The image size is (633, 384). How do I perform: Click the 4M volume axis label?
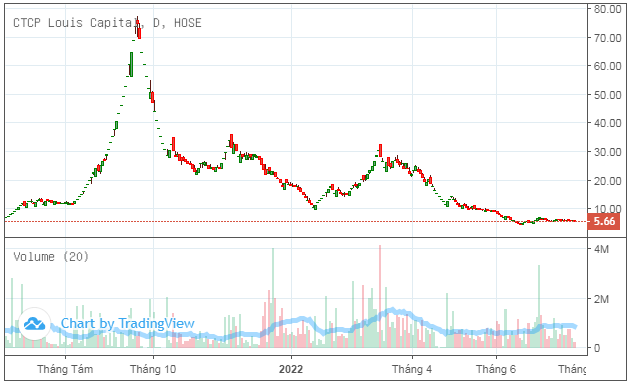[601, 249]
